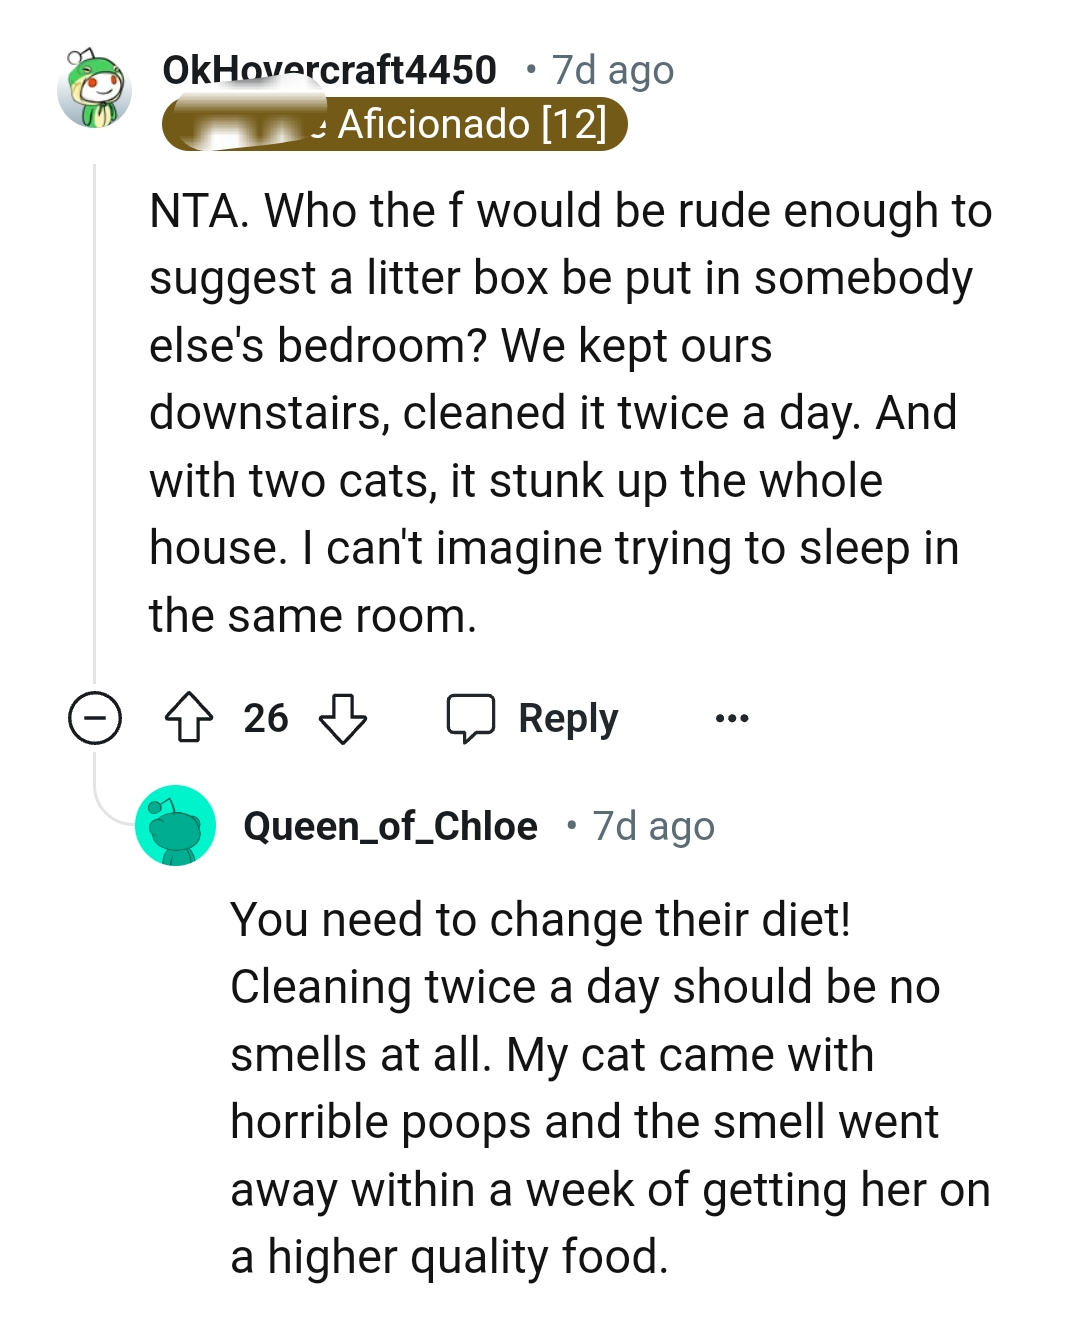Open the 7d ago timestamp beside OkHovercraft4450
Viewport: 1079px width, 1328px height.
pyautogui.click(x=613, y=70)
